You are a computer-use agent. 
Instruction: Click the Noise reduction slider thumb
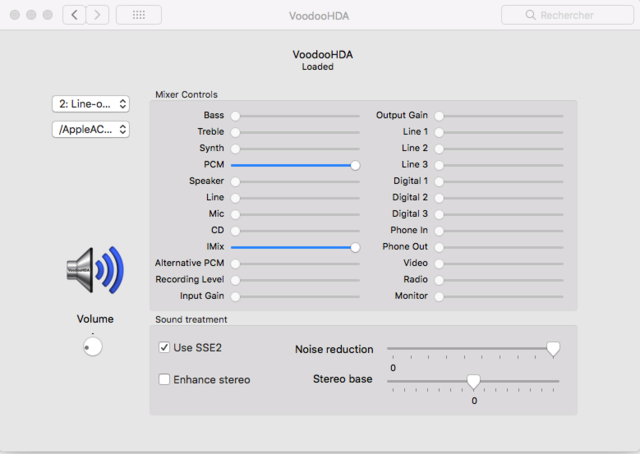click(553, 349)
